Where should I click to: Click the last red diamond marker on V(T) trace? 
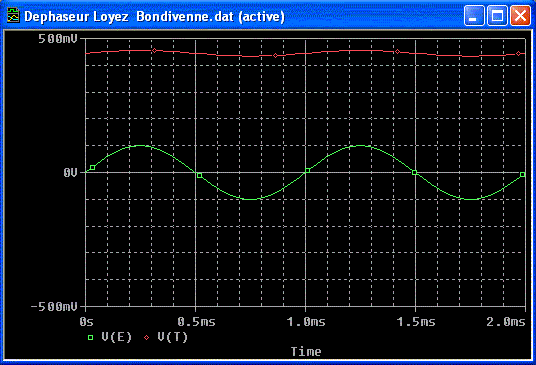pyautogui.click(x=519, y=54)
